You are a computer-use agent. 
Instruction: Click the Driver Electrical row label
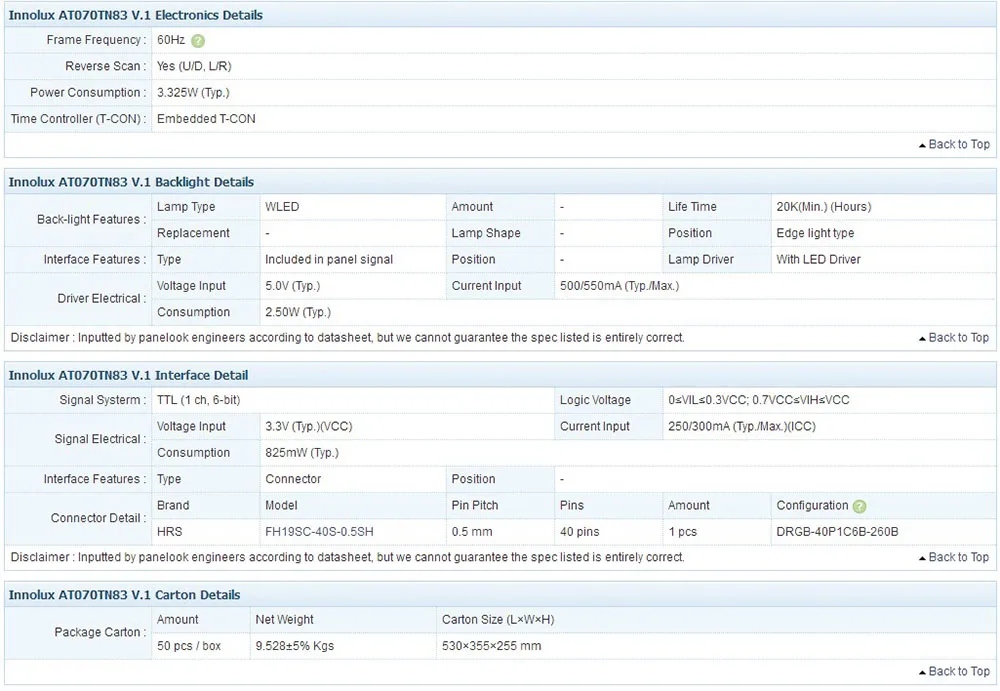[x=102, y=299]
